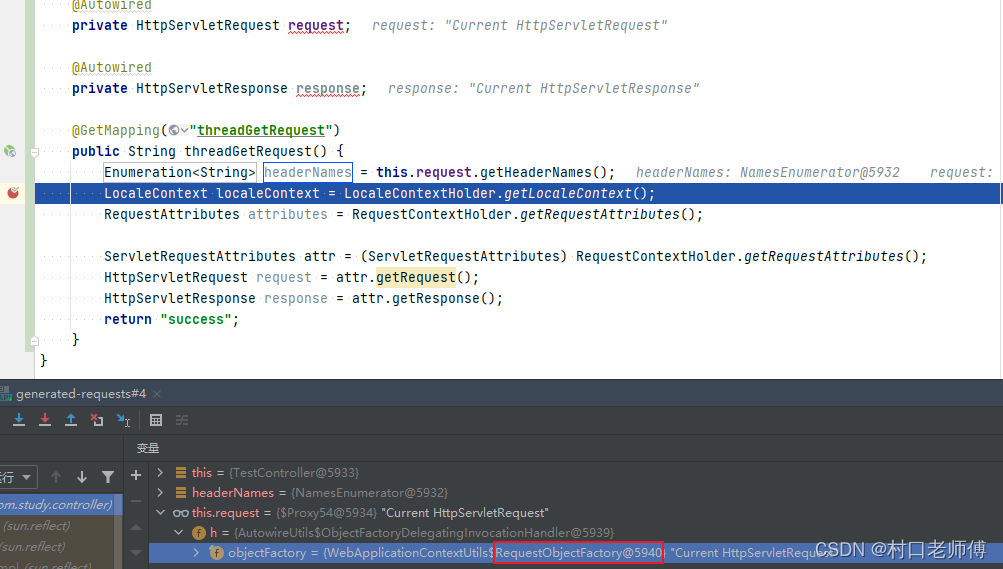Click the headerNames variable in code
Screen dimensions: 1003x569
(x=308, y=172)
